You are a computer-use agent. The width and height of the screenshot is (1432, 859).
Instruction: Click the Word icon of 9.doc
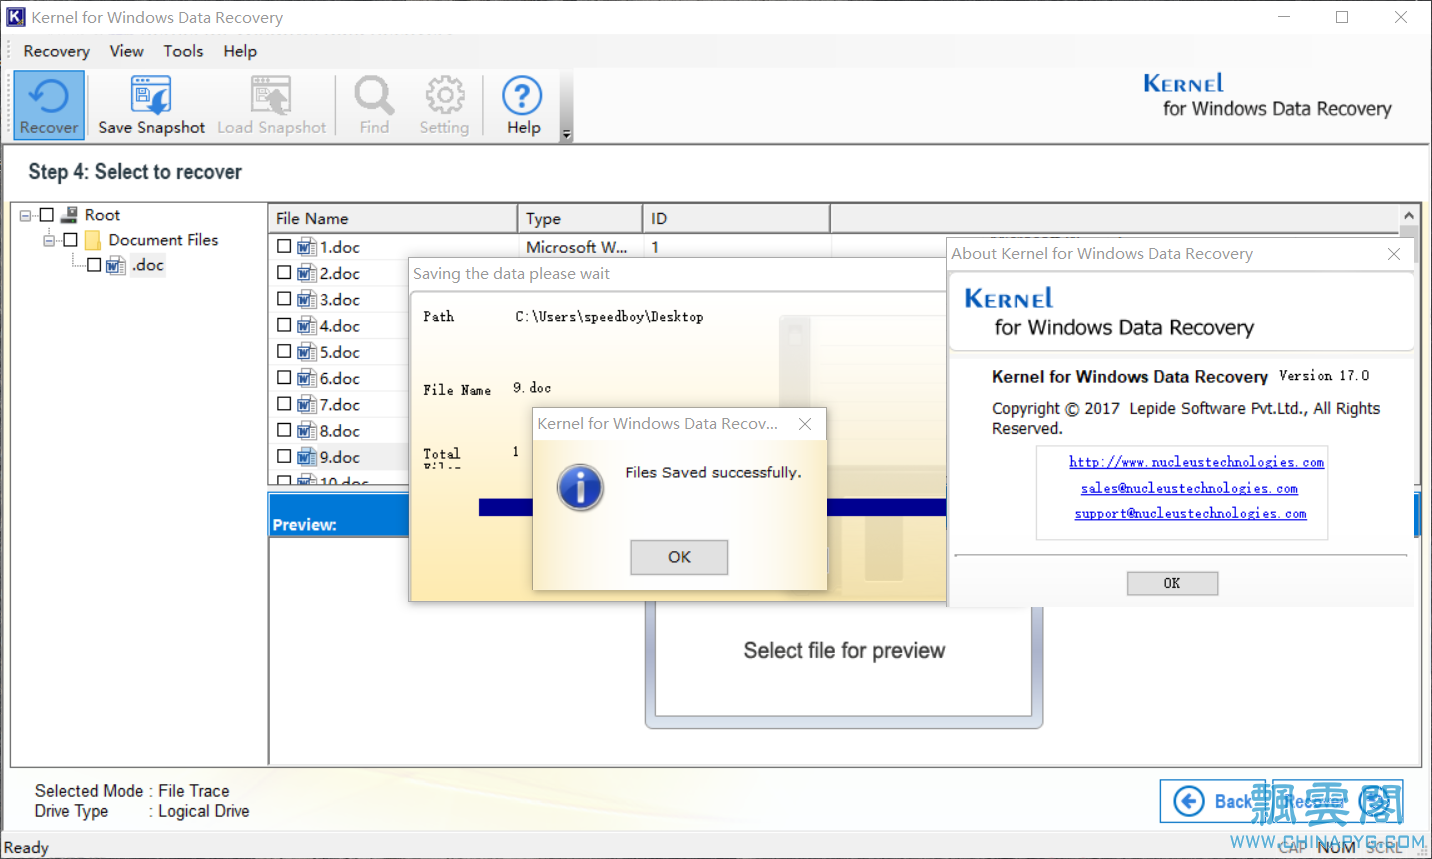pyautogui.click(x=307, y=457)
